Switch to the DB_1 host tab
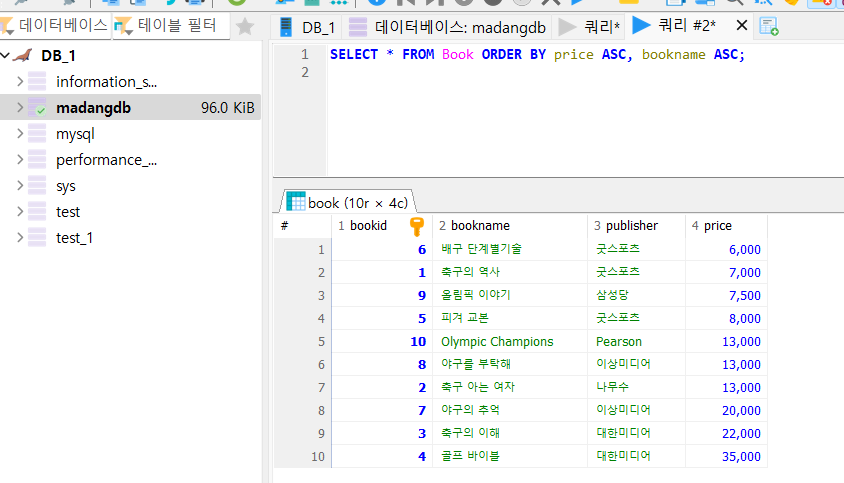Viewport: 844px width, 483px height. pos(307,27)
